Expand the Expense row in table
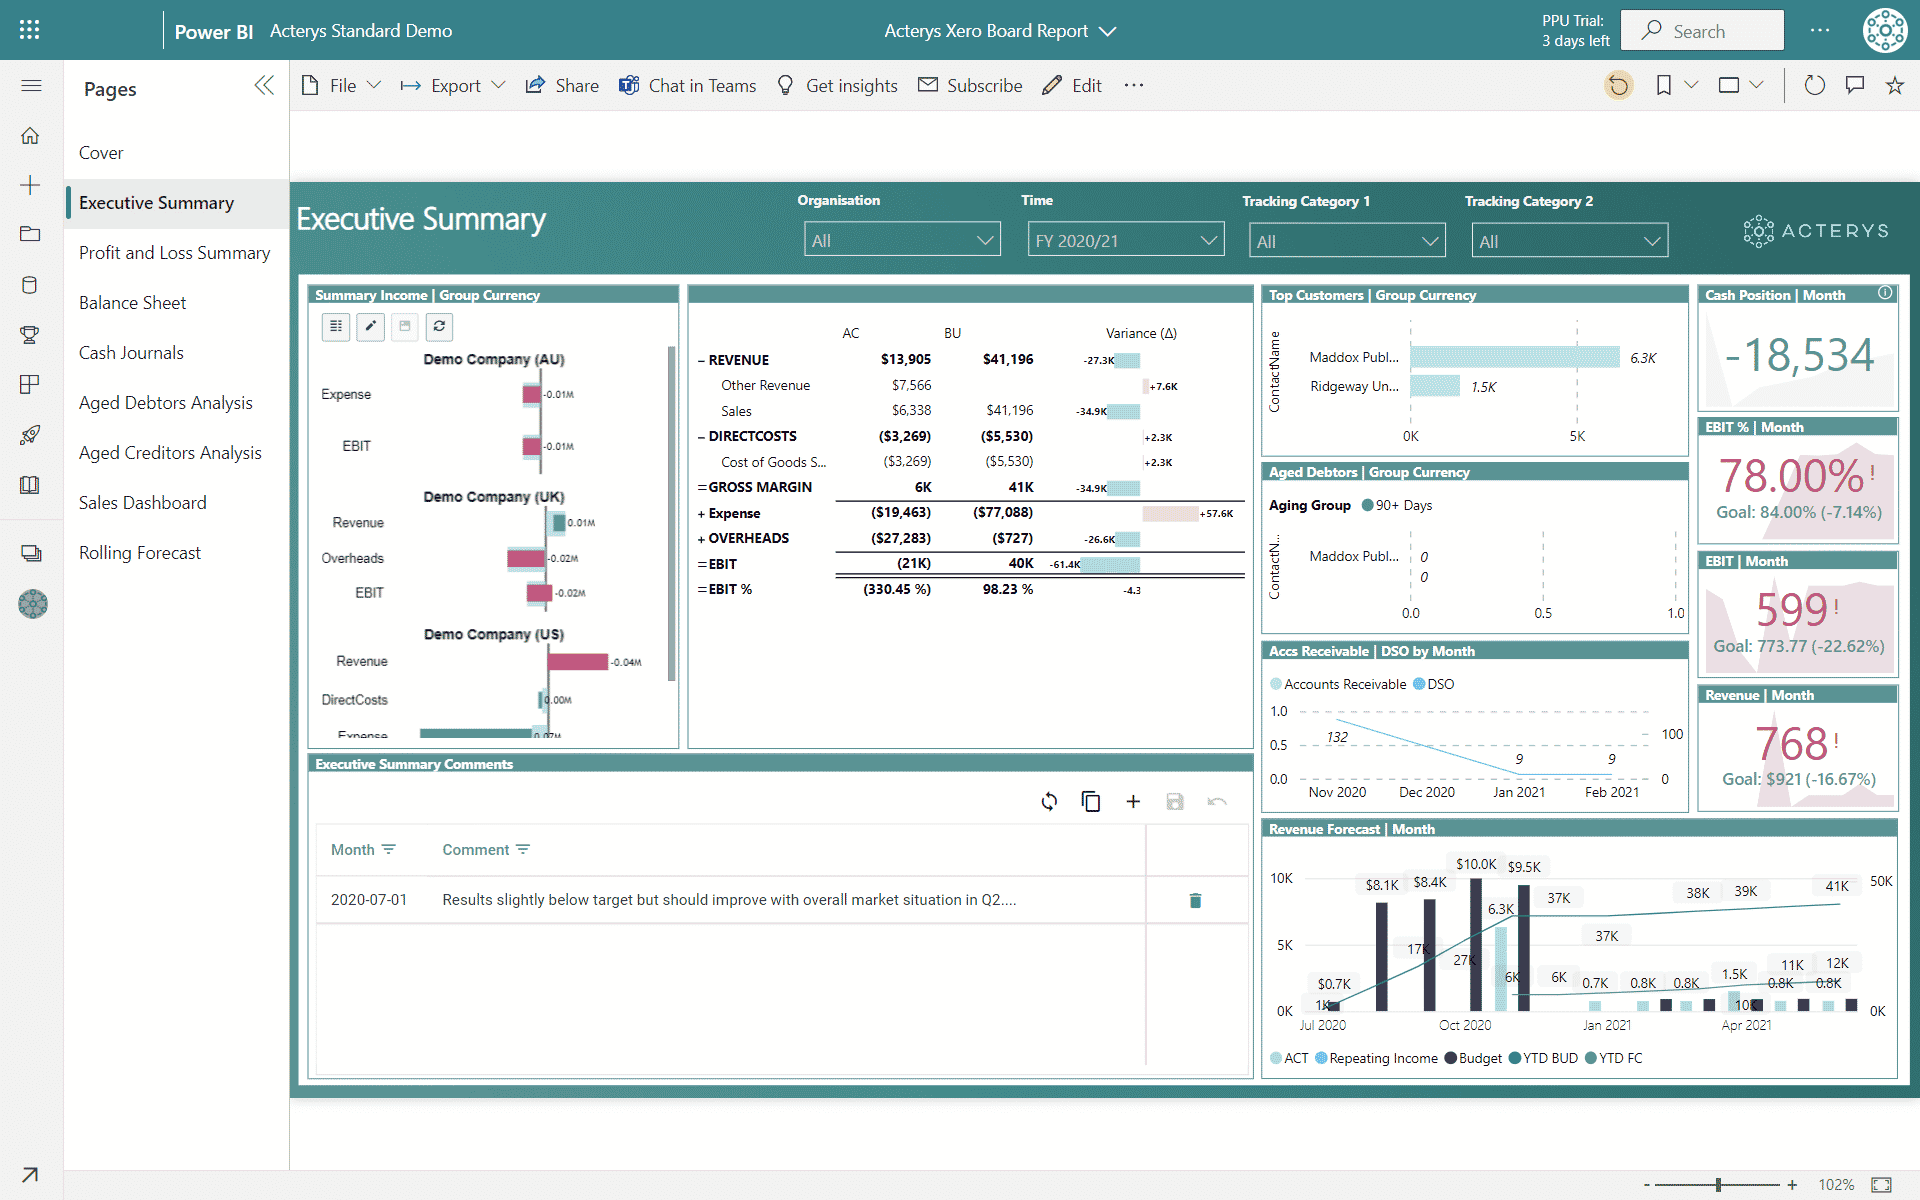 (701, 514)
